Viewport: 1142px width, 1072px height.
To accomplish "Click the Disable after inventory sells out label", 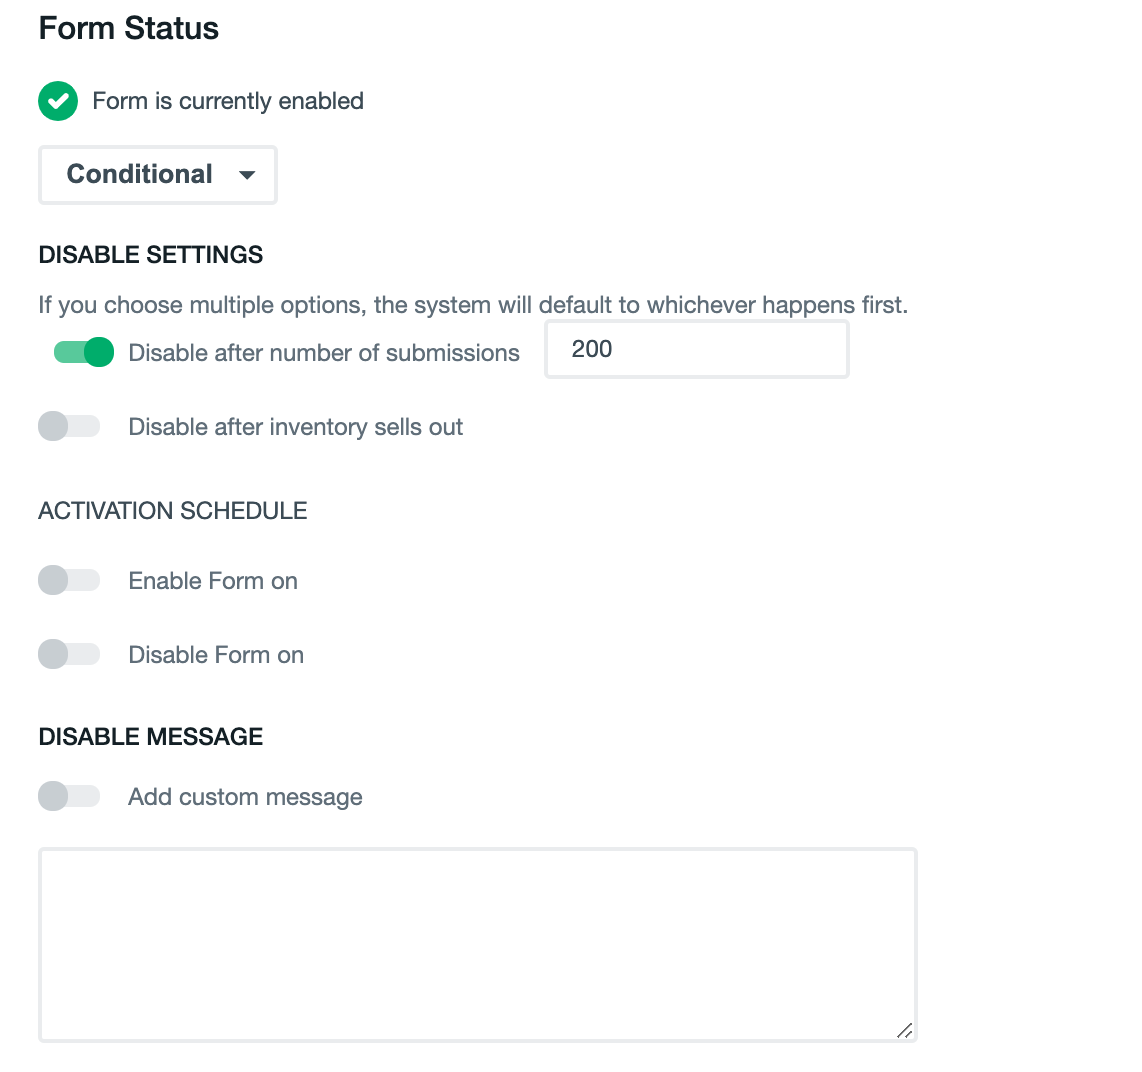I will (x=295, y=426).
